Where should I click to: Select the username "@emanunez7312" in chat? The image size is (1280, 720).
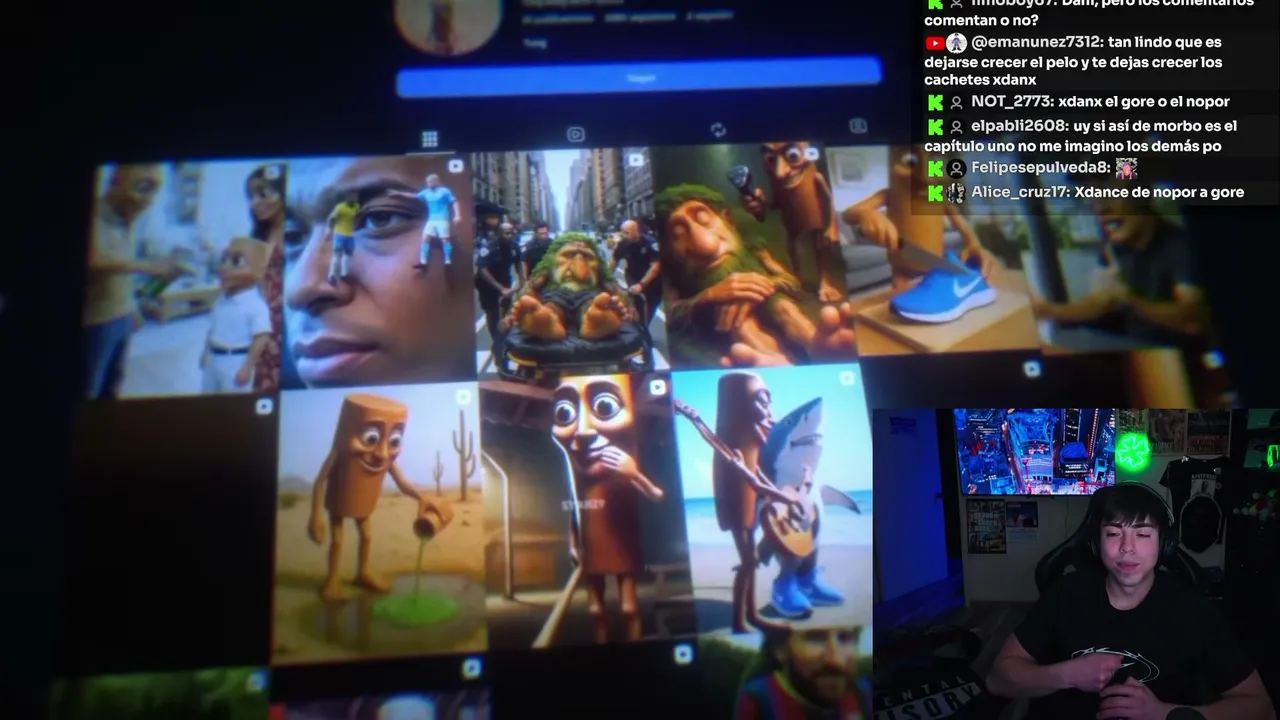(x=1035, y=43)
